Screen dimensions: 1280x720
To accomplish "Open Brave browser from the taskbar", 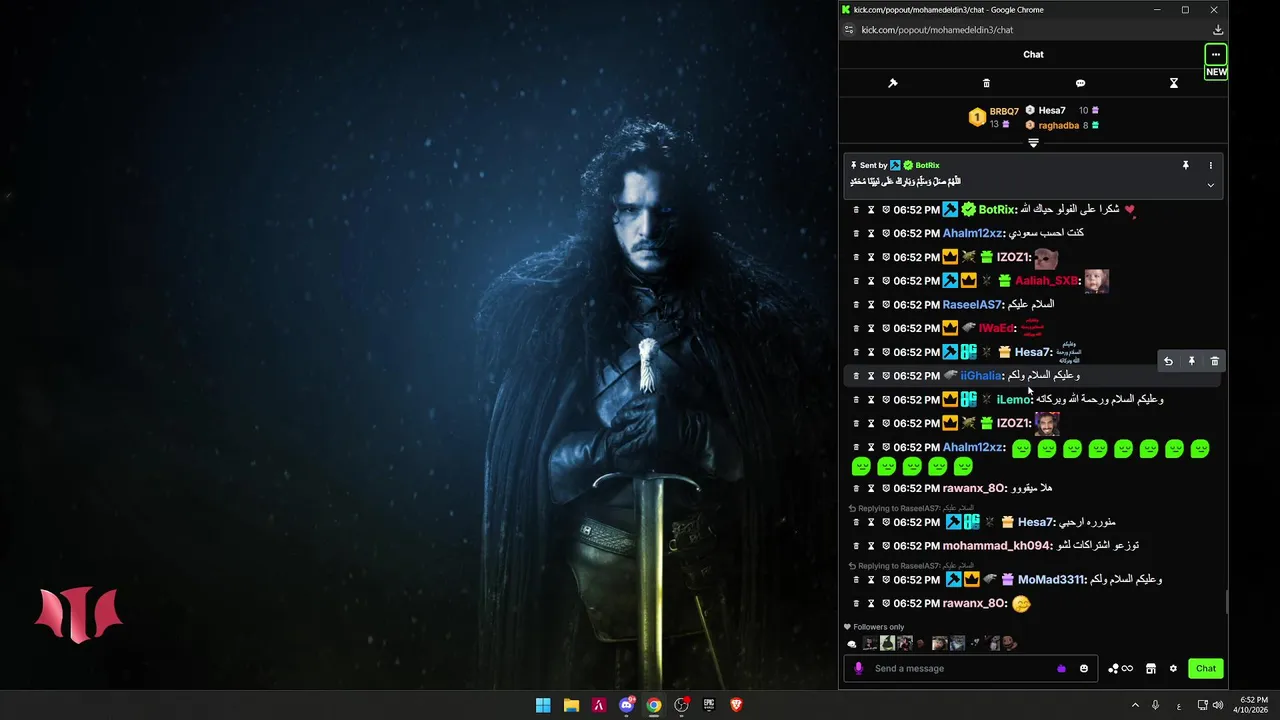I will (x=737, y=705).
